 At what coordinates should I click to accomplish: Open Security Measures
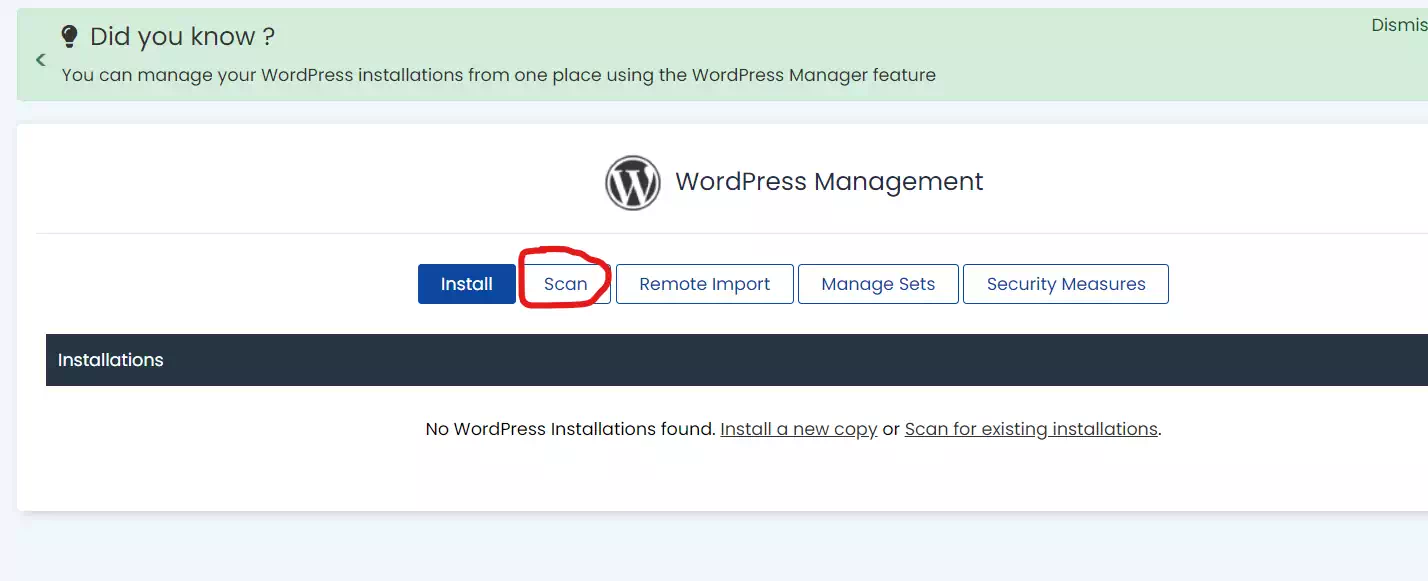1066,284
